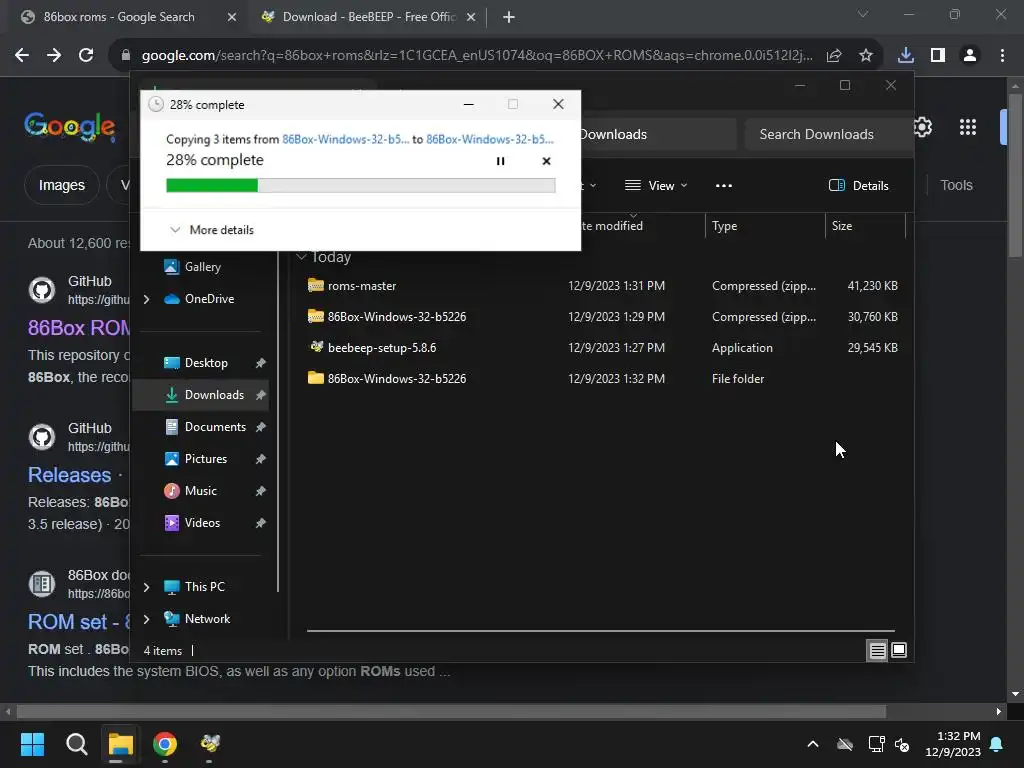The width and height of the screenshot is (1024, 768).
Task: Go back in Chrome
Action: click(x=22, y=56)
